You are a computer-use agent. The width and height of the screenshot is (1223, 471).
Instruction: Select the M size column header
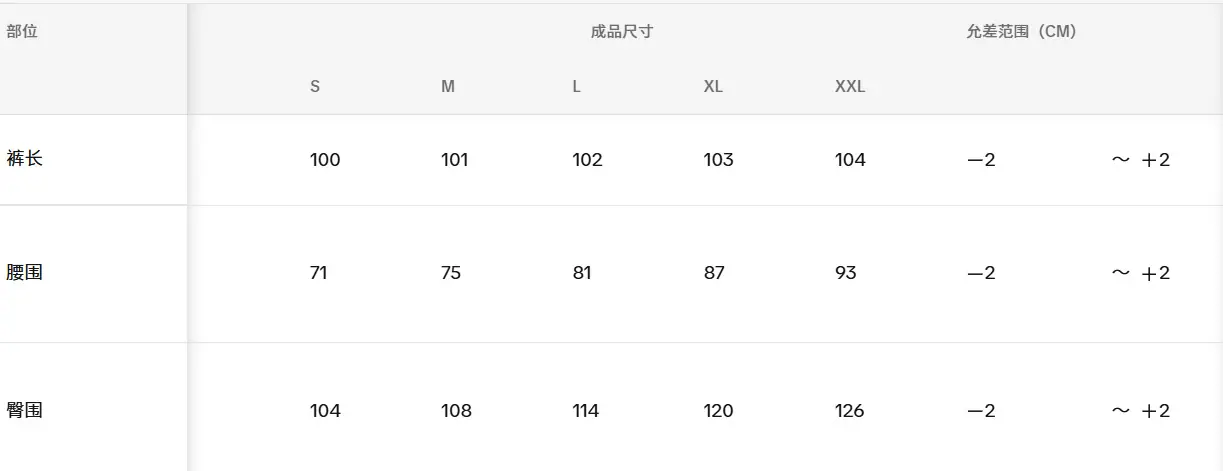tap(448, 87)
